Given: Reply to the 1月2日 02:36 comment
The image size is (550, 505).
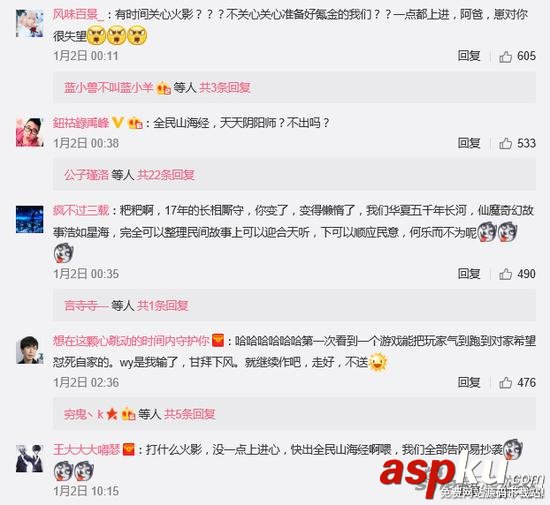Looking at the screenshot, I should (x=469, y=383).
